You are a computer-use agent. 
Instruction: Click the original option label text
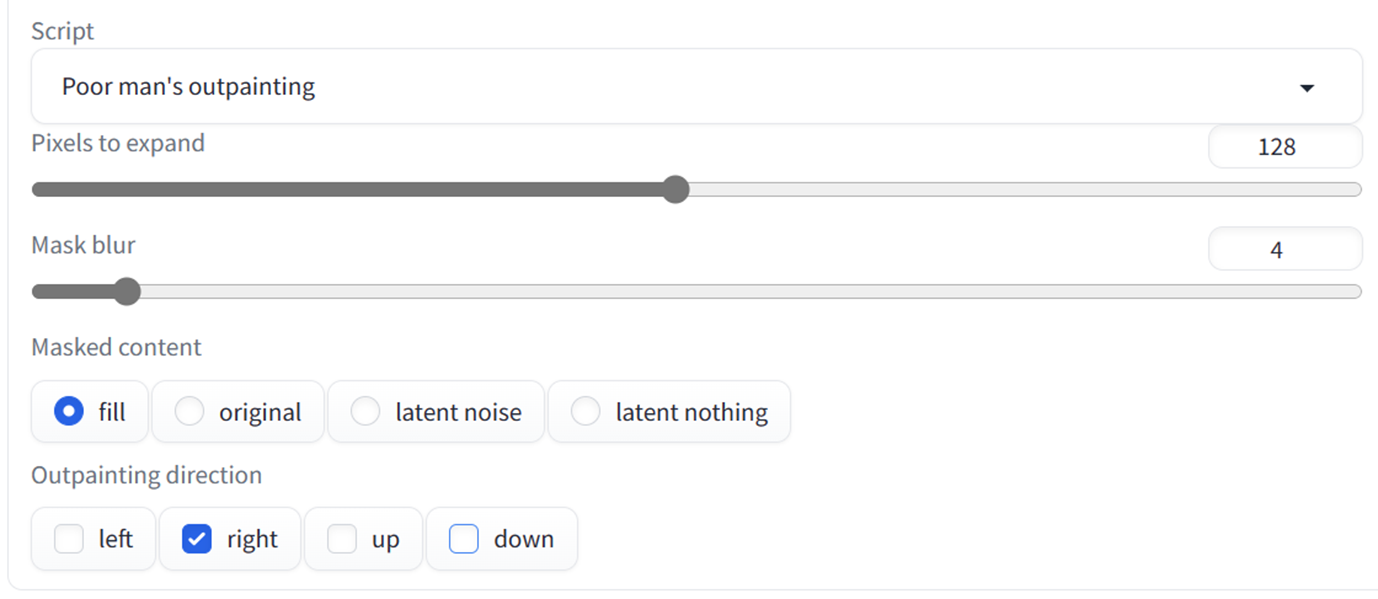[x=260, y=412]
